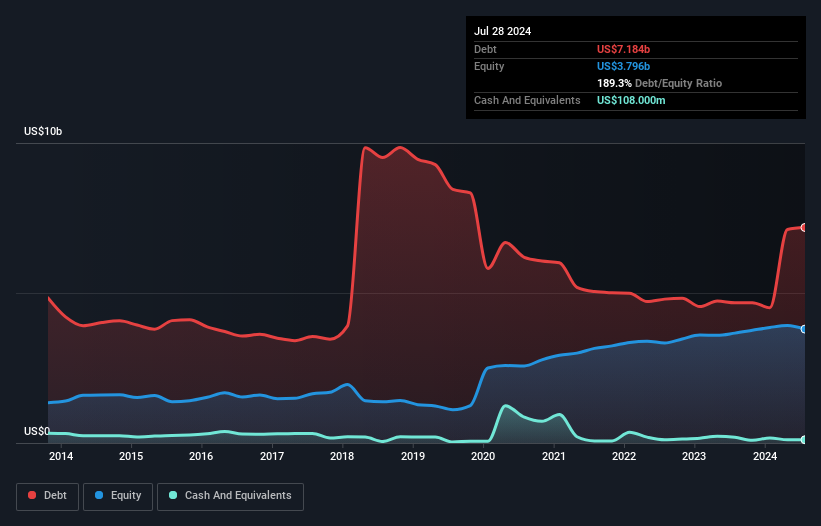Toggle the Debt series legend button
This screenshot has width=821, height=526.
pyautogui.click(x=47, y=496)
